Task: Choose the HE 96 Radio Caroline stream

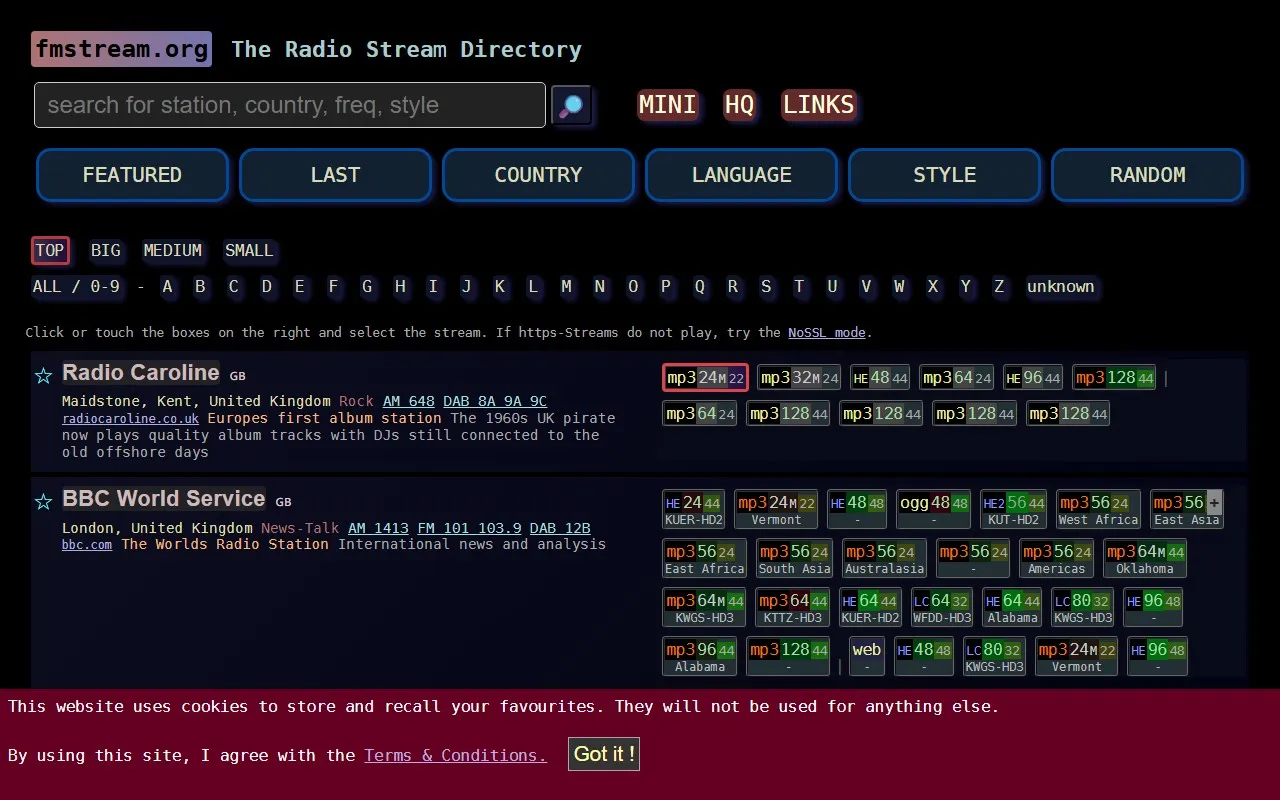Action: 1032,377
